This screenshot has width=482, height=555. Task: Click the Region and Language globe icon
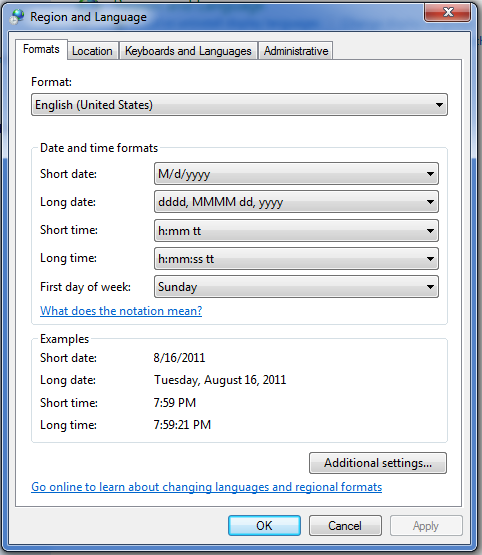pos(17,17)
